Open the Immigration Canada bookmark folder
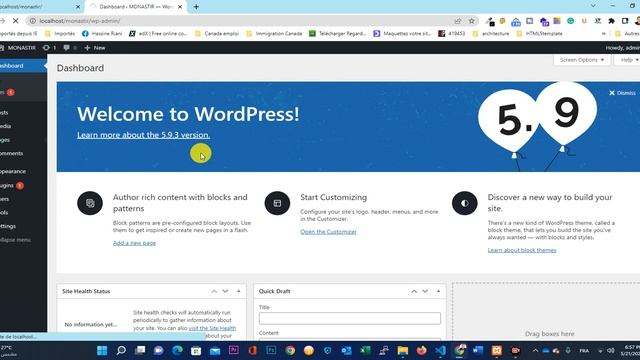This screenshot has width=640, height=360. (274, 33)
